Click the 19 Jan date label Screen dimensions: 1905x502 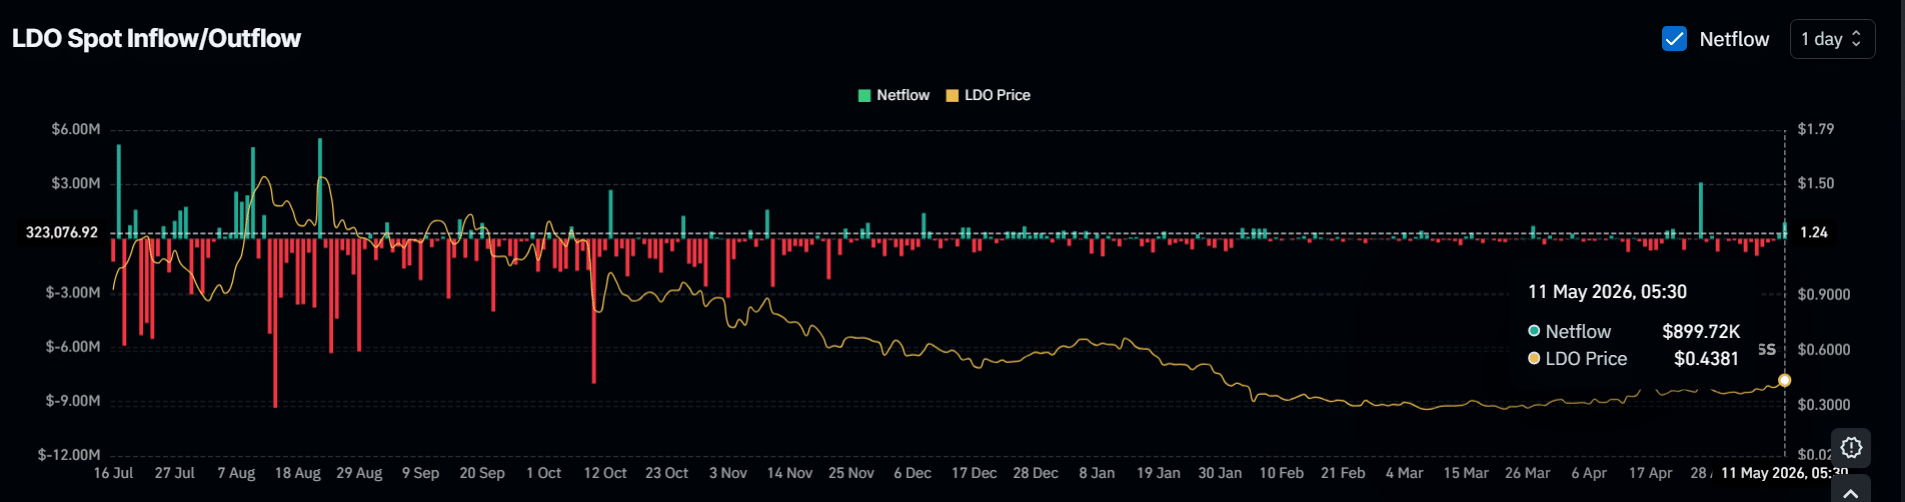[x=1158, y=473]
